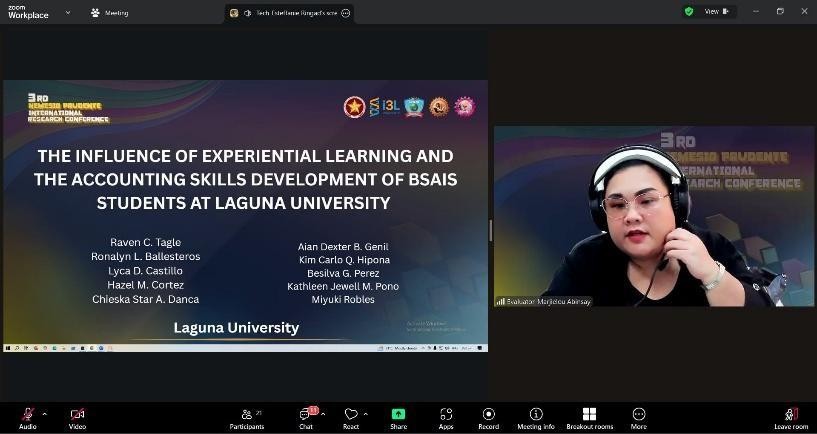Viewport: 817px width, 434px height.
Task: Unmute using the Audio microphone icon
Action: coord(28,415)
